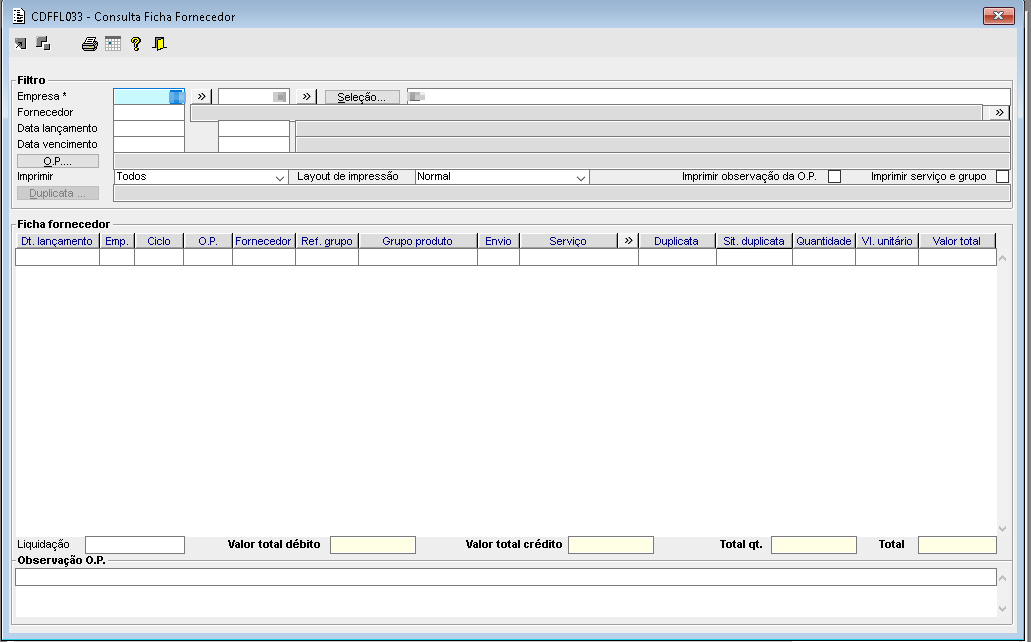Click the first Data vencimento field
Viewport: 1031px width, 642px height.
[x=149, y=144]
